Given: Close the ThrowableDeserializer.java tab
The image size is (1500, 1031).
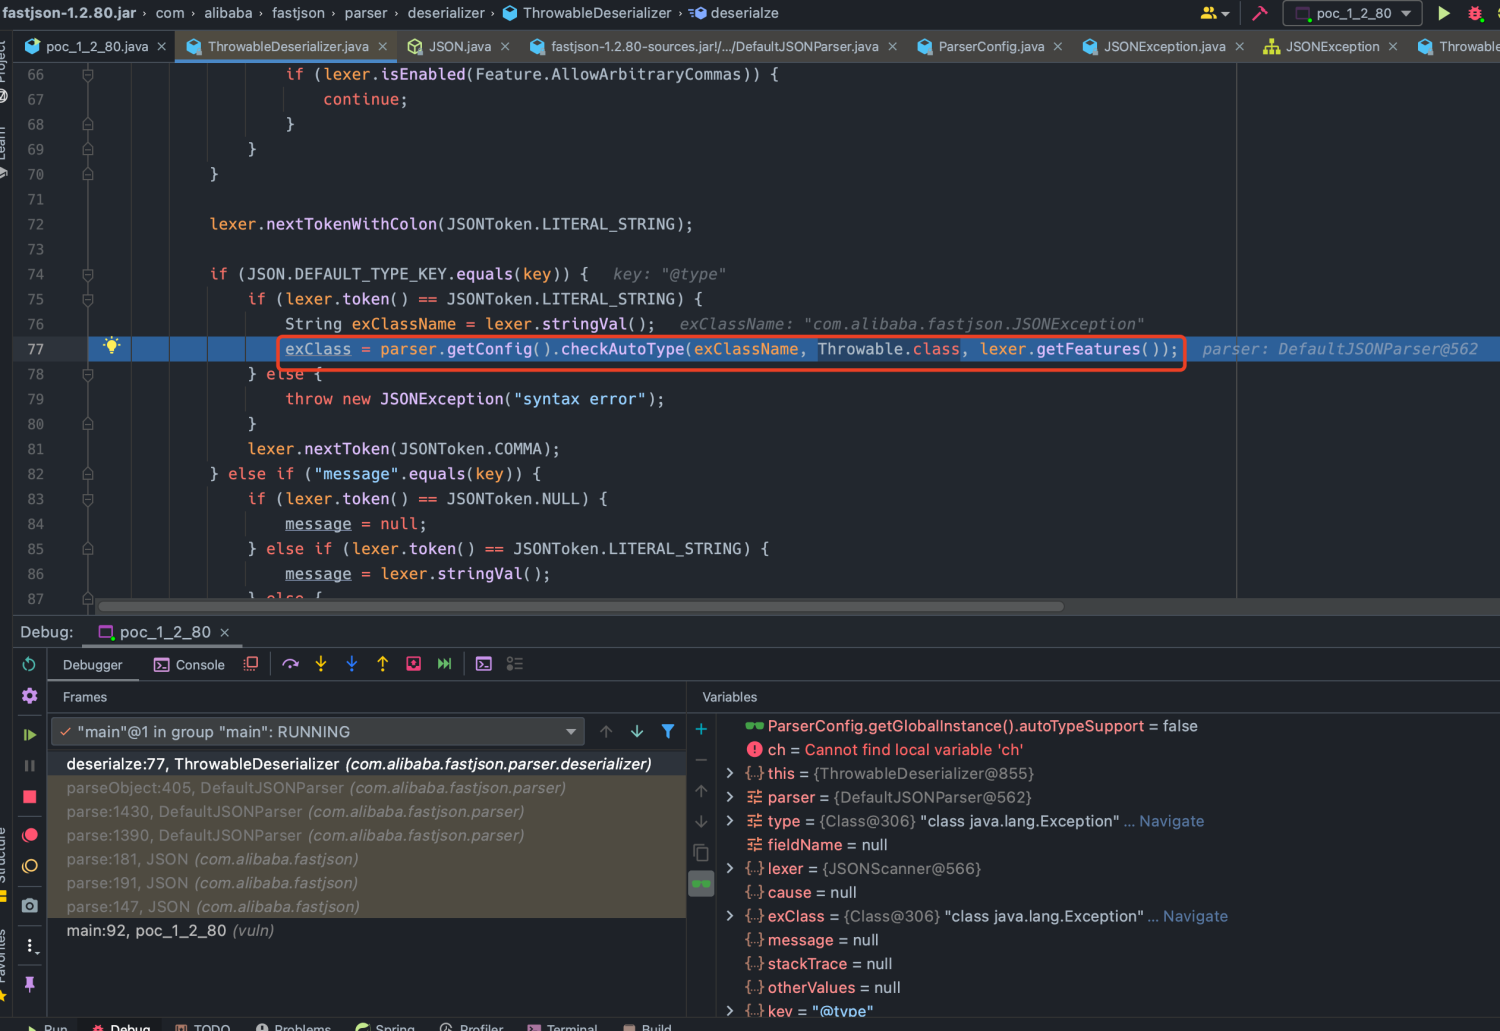Looking at the screenshot, I should 383,47.
